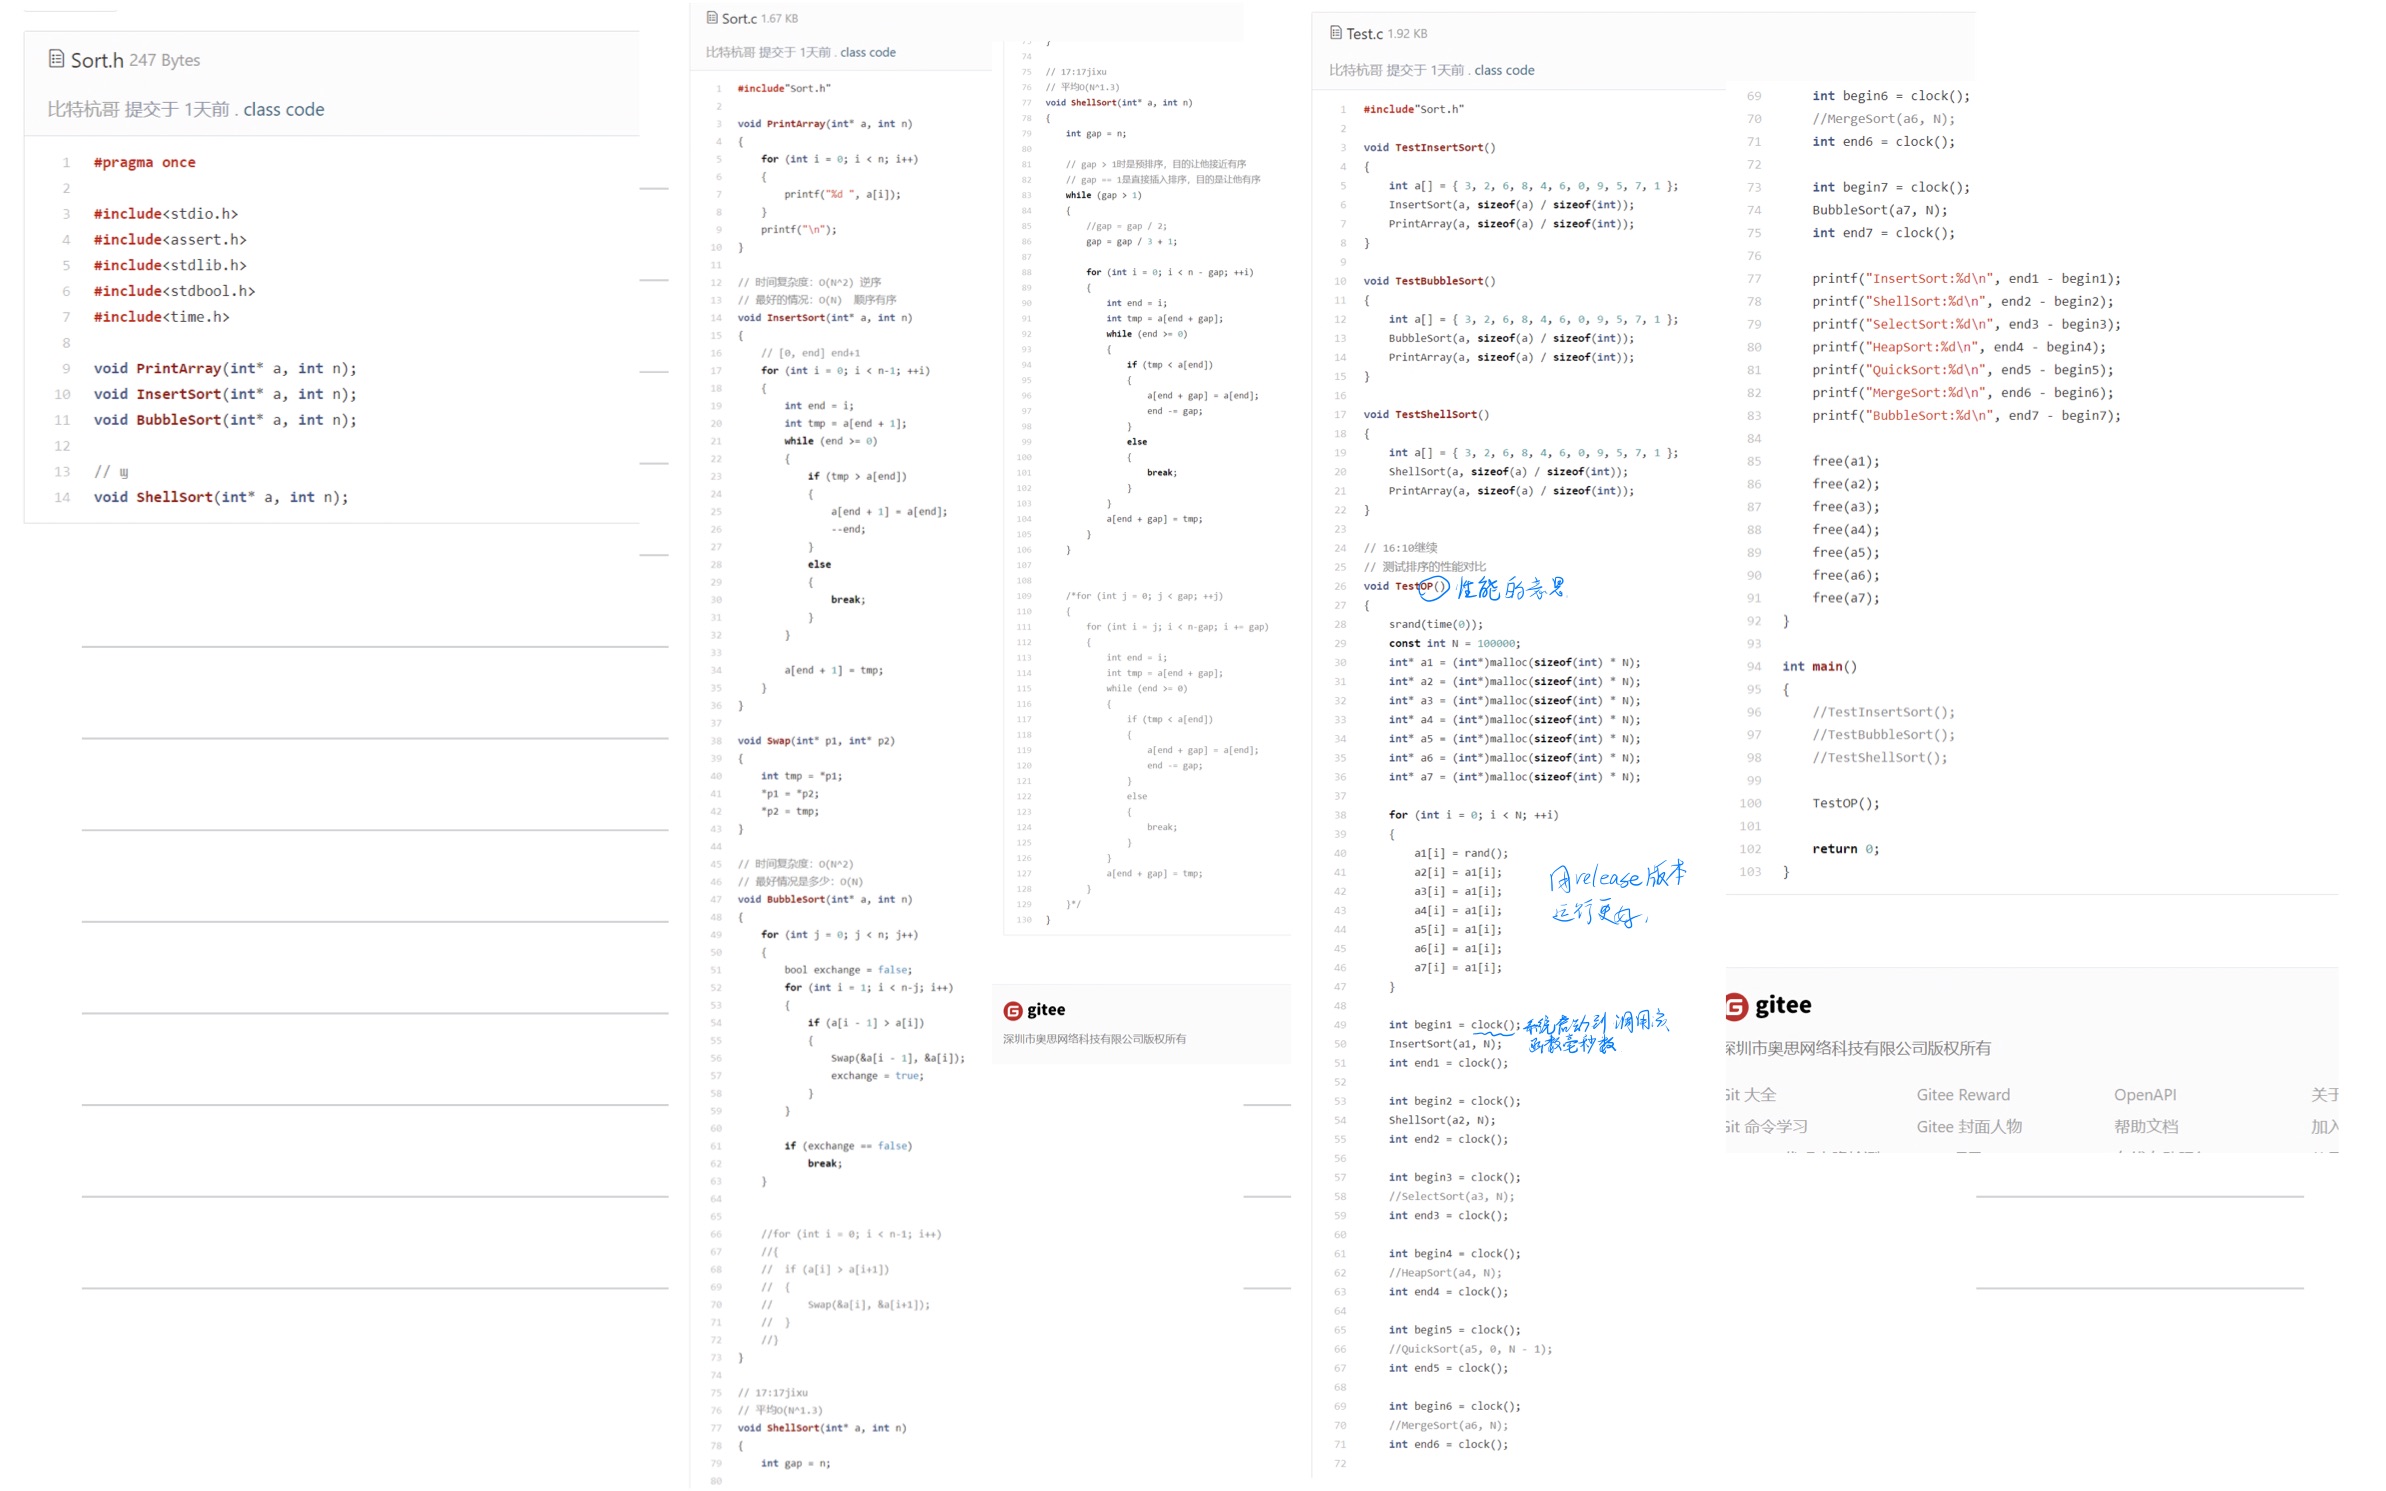Screen dimensions: 2386x1491
Task: Click the file icon beside Test.c
Action: (1336, 33)
